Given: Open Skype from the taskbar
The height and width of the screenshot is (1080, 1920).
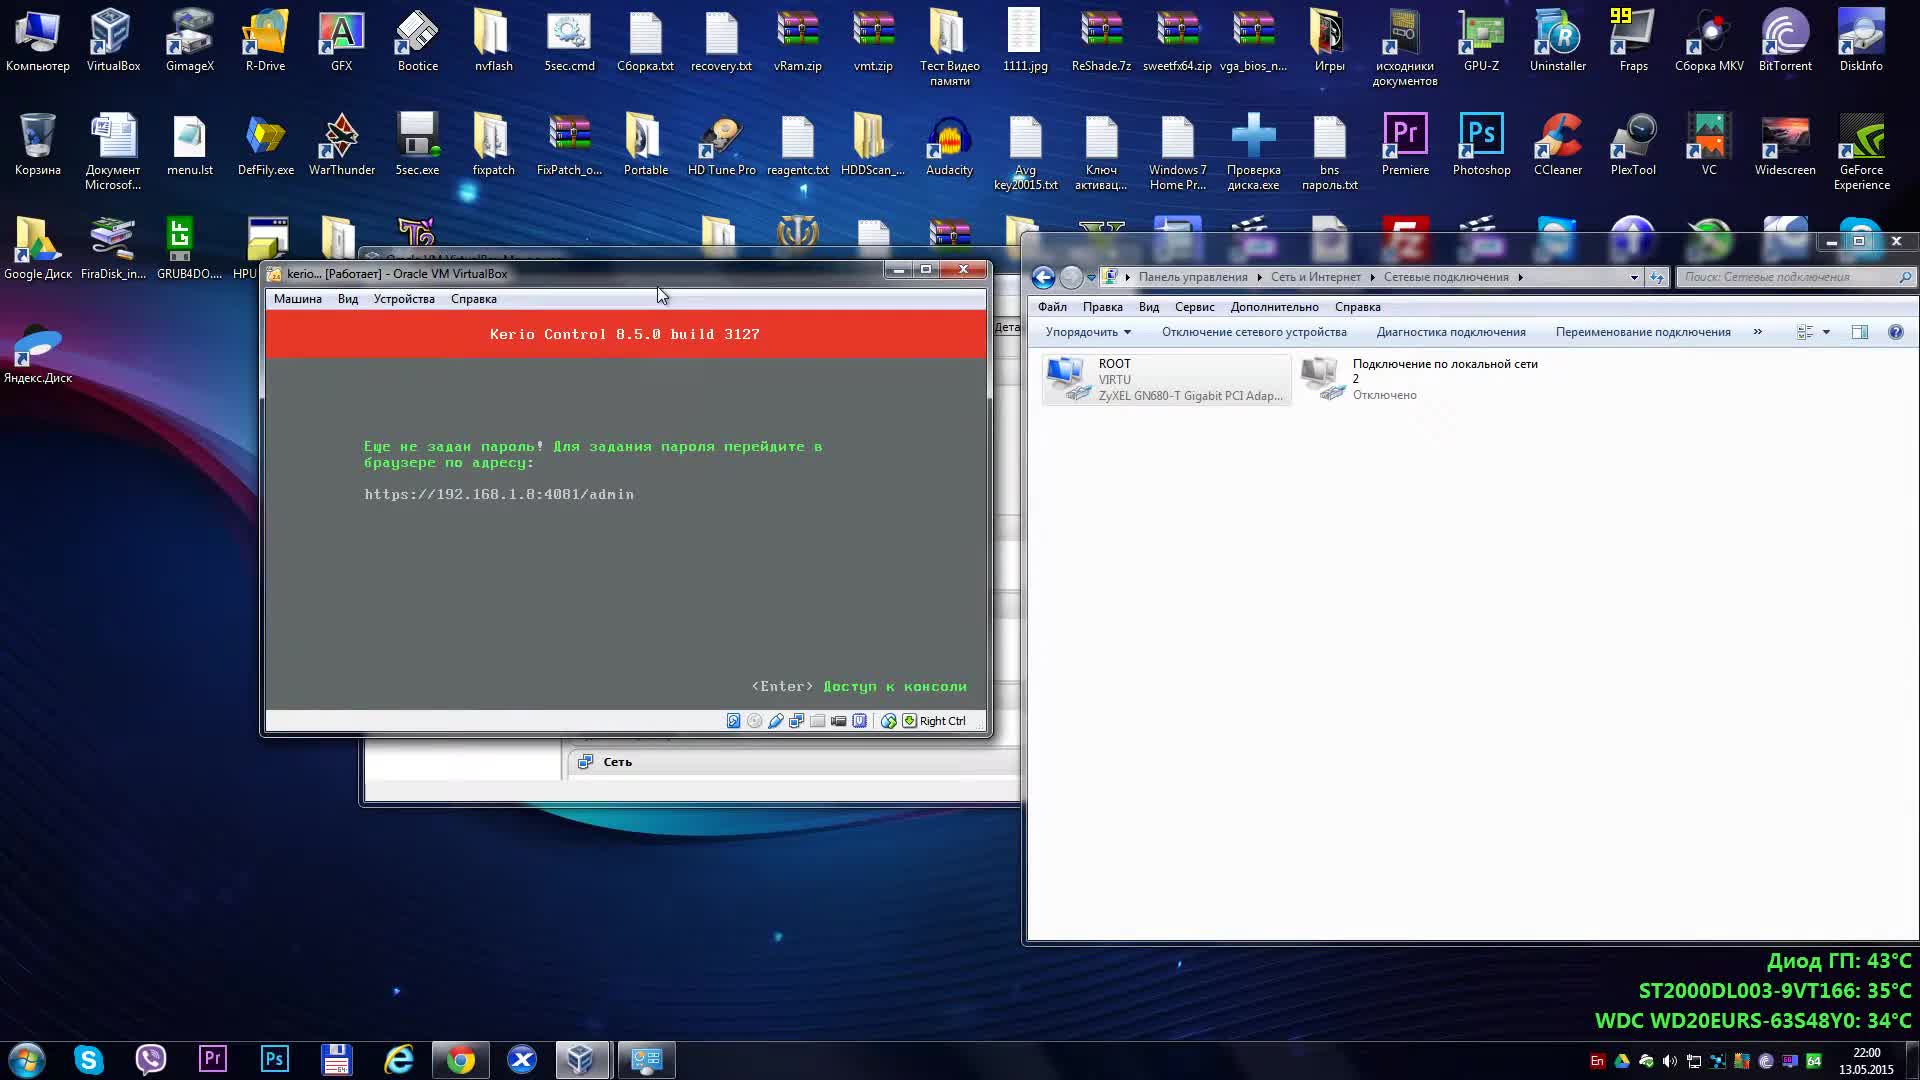Looking at the screenshot, I should click(x=88, y=1059).
